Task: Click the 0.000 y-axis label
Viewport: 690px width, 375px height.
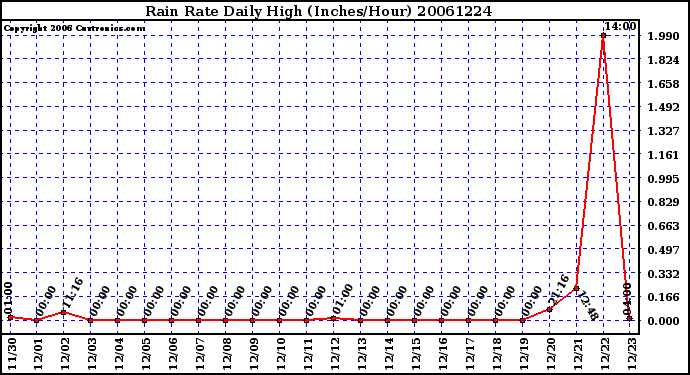Action: pyautogui.click(x=663, y=321)
